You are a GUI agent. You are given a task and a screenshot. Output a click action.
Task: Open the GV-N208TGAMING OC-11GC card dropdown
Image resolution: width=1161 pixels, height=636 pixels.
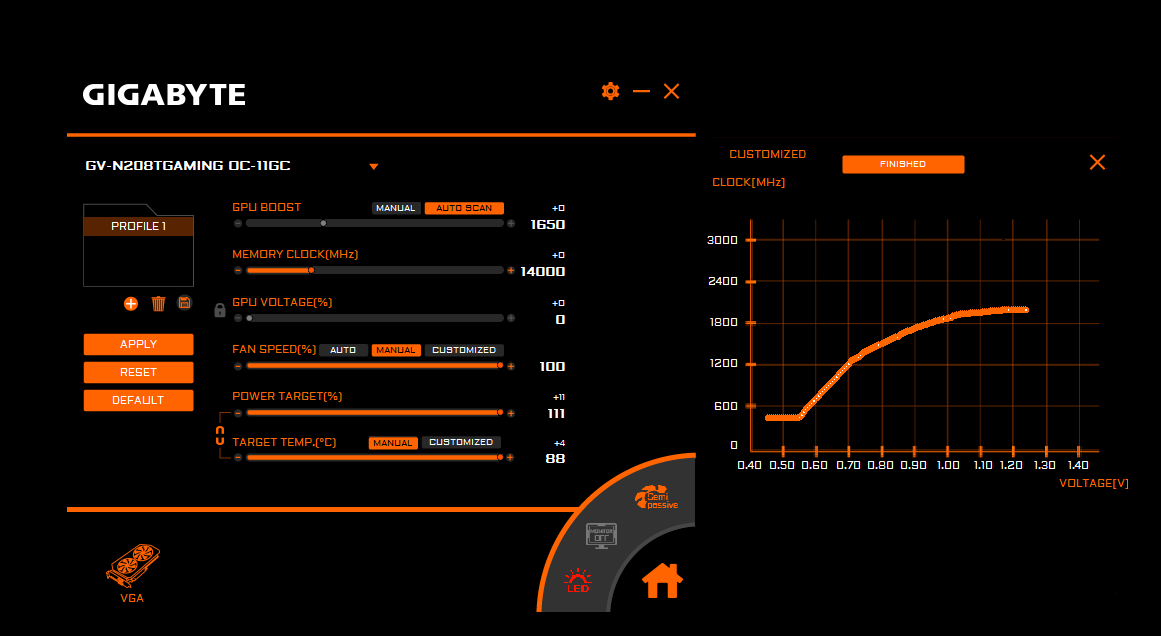pyautogui.click(x=374, y=167)
